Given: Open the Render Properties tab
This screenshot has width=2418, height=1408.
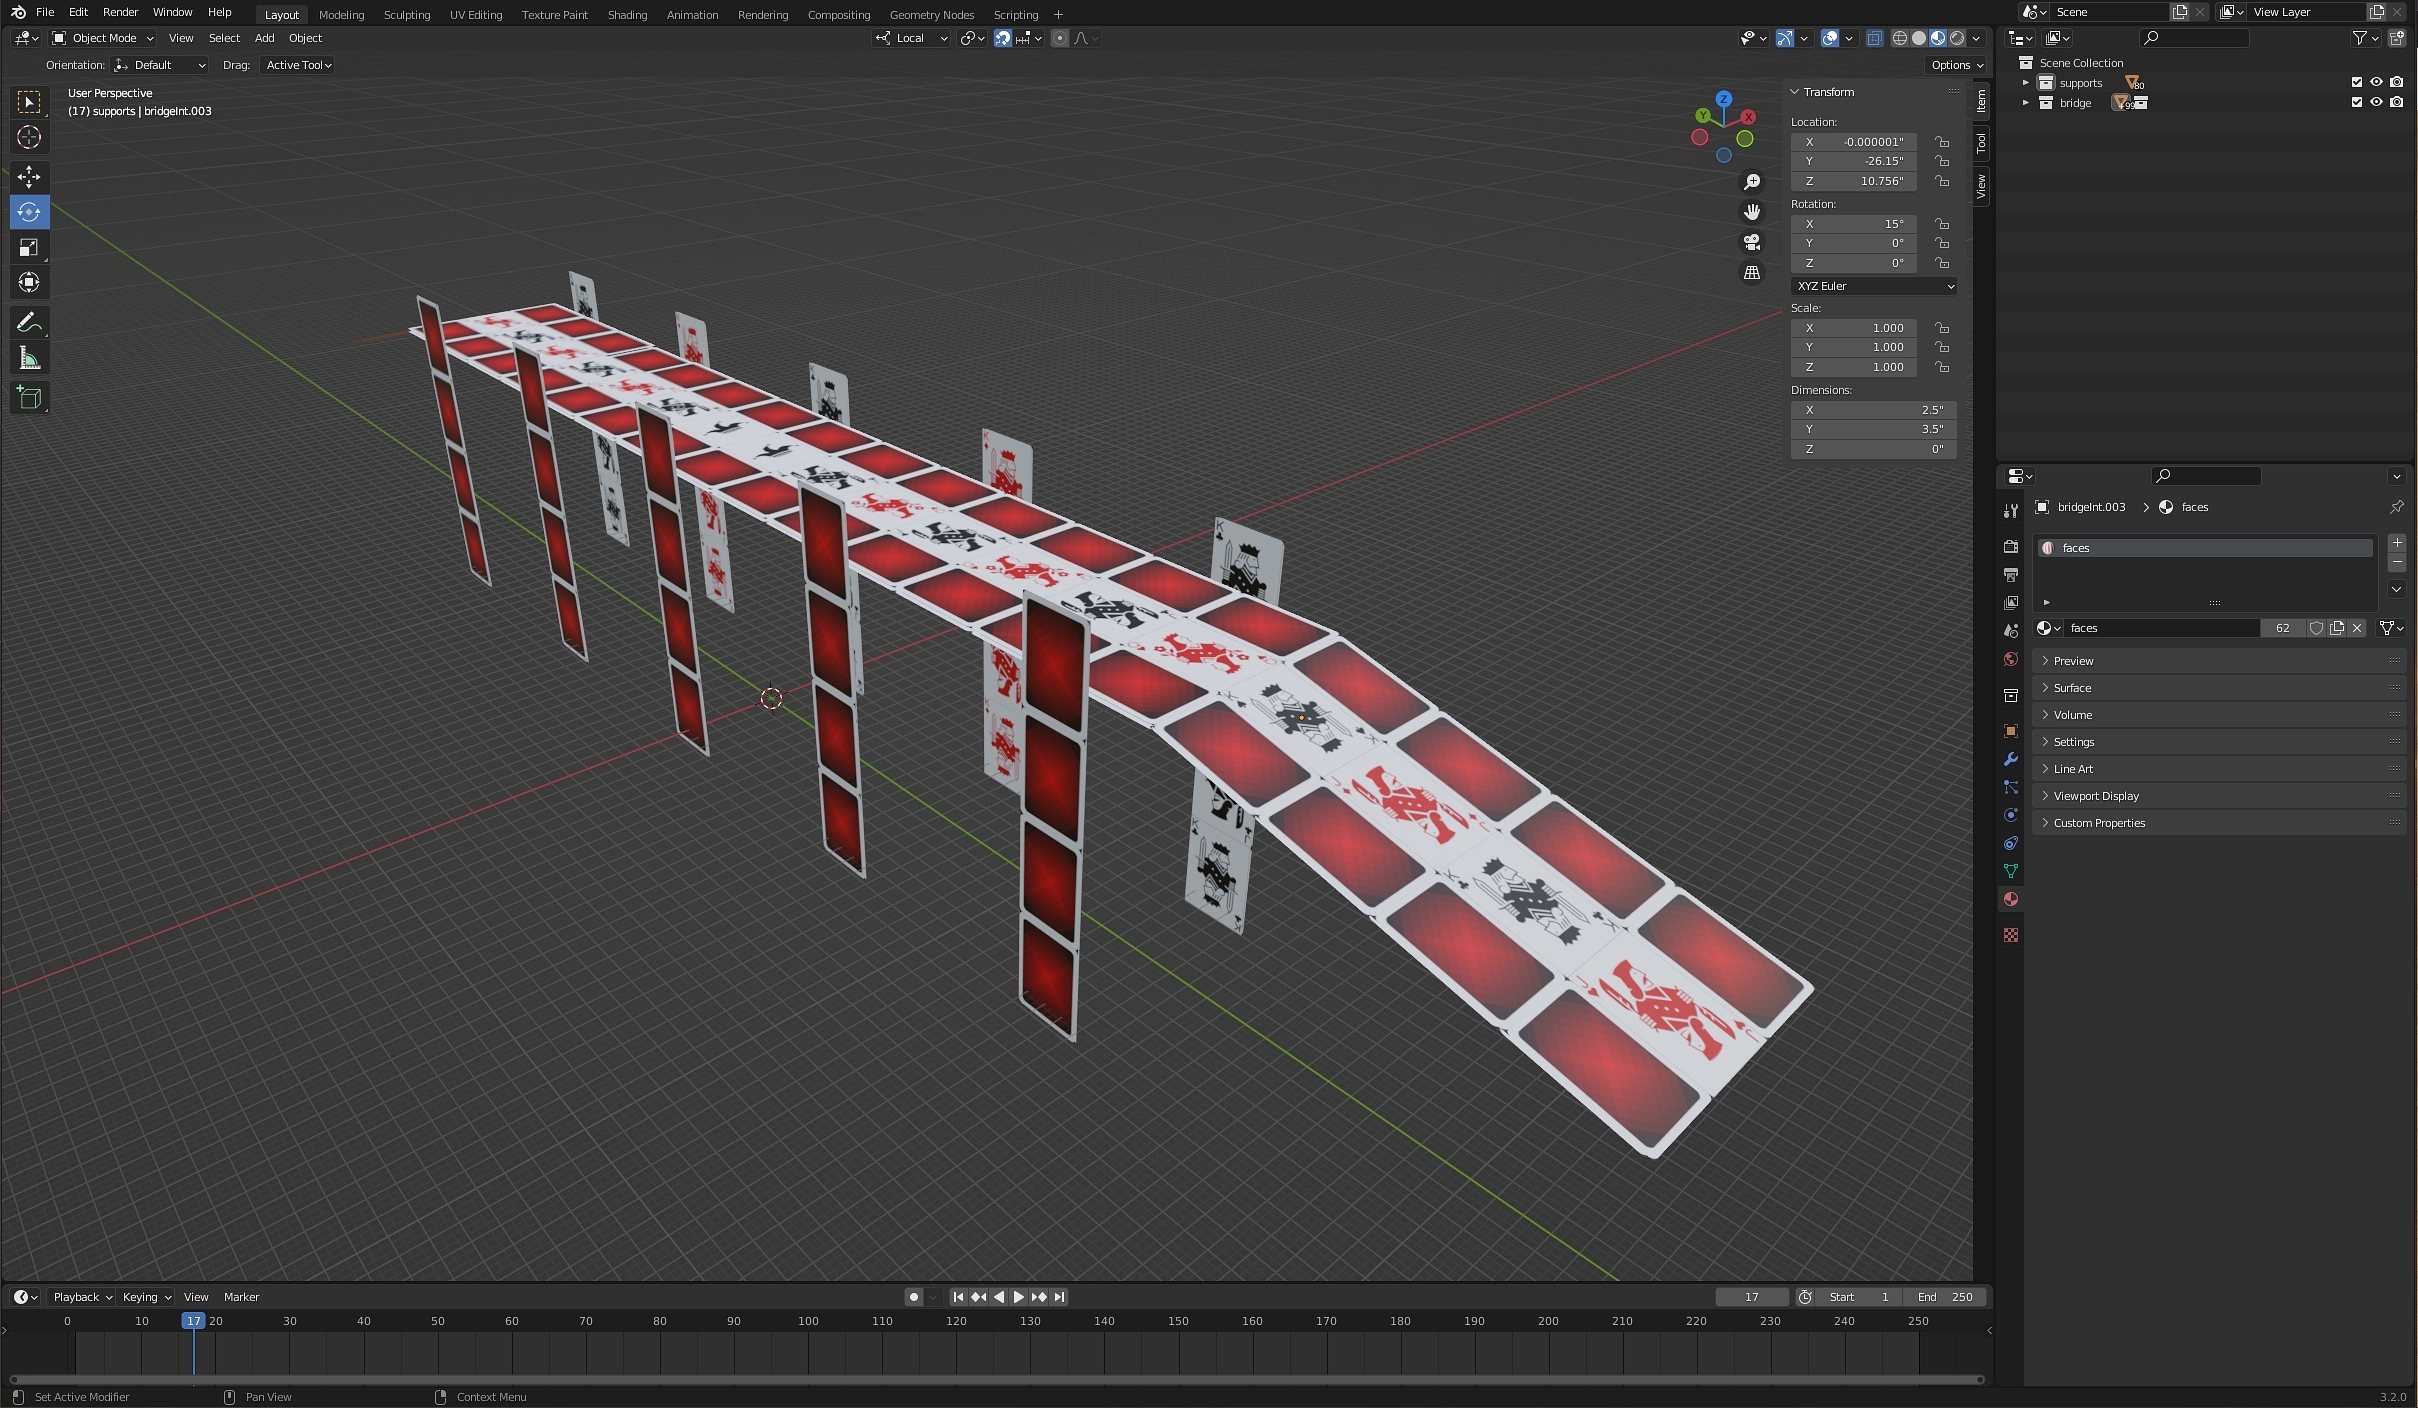Looking at the screenshot, I should tap(2009, 547).
